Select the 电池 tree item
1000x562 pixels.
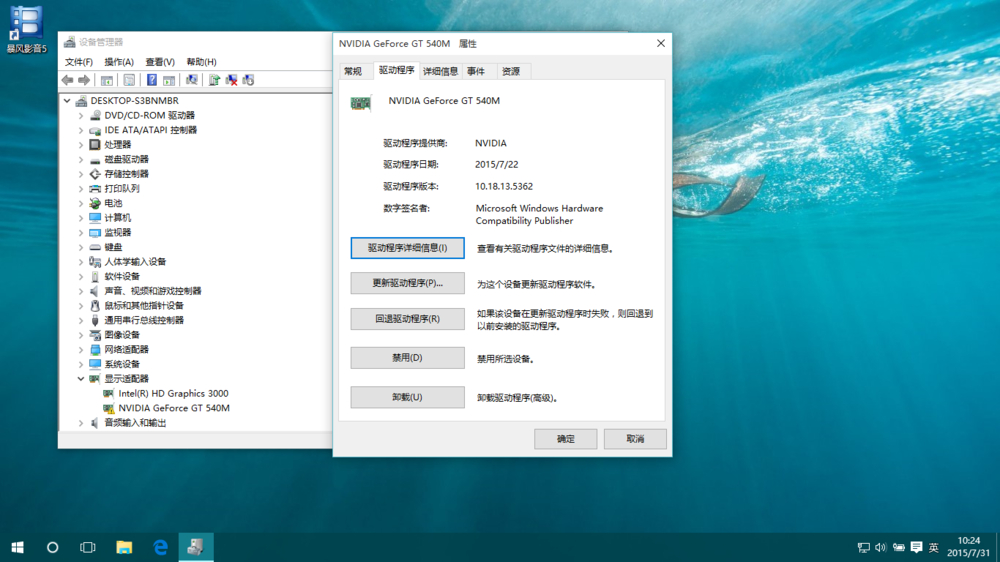click(x=114, y=203)
